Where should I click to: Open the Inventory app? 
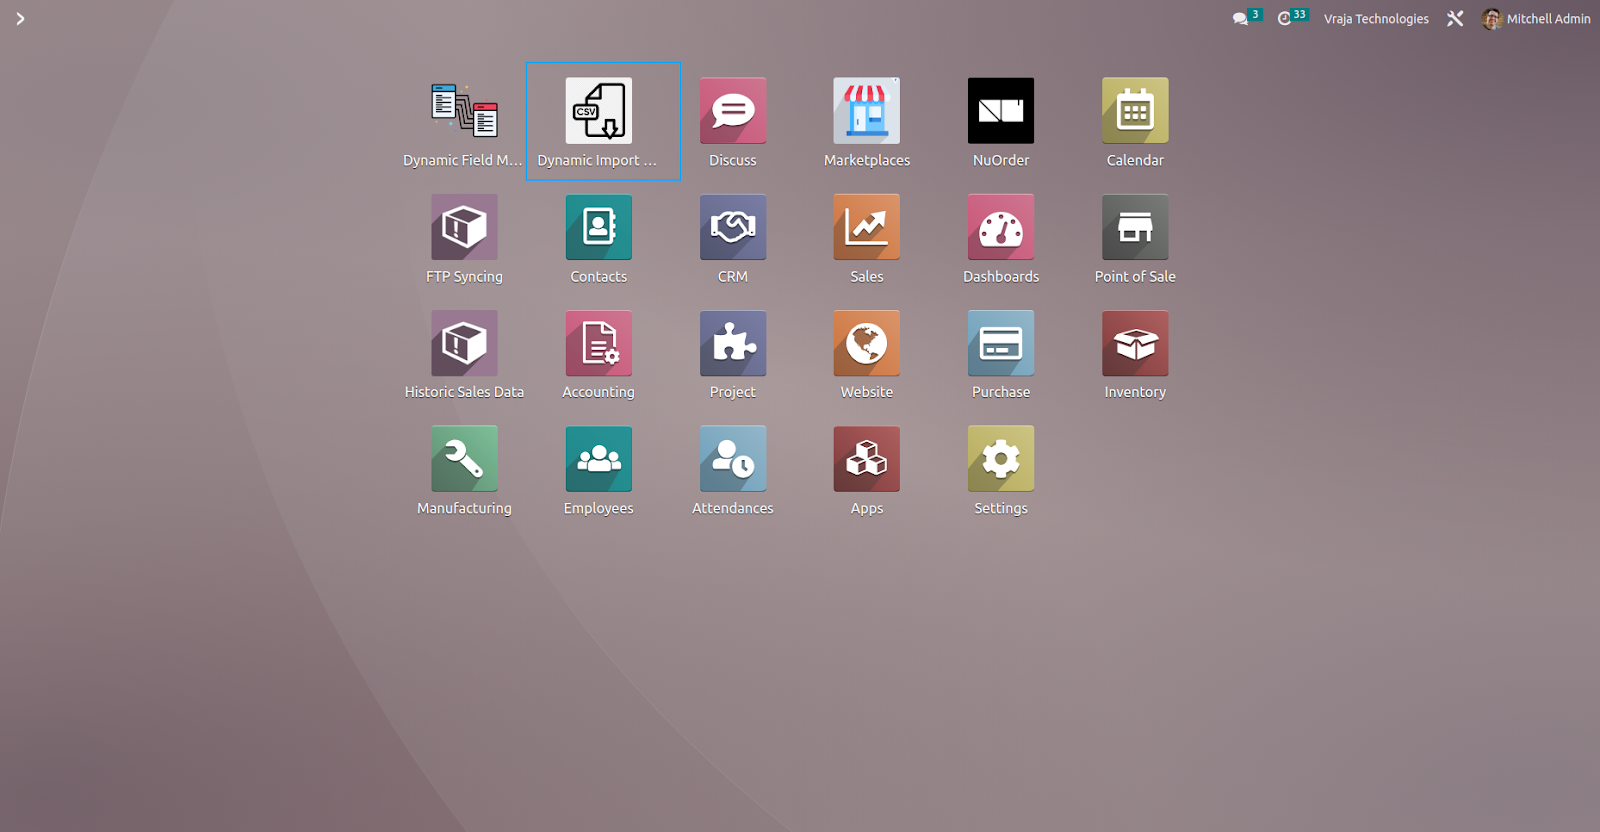click(x=1135, y=343)
